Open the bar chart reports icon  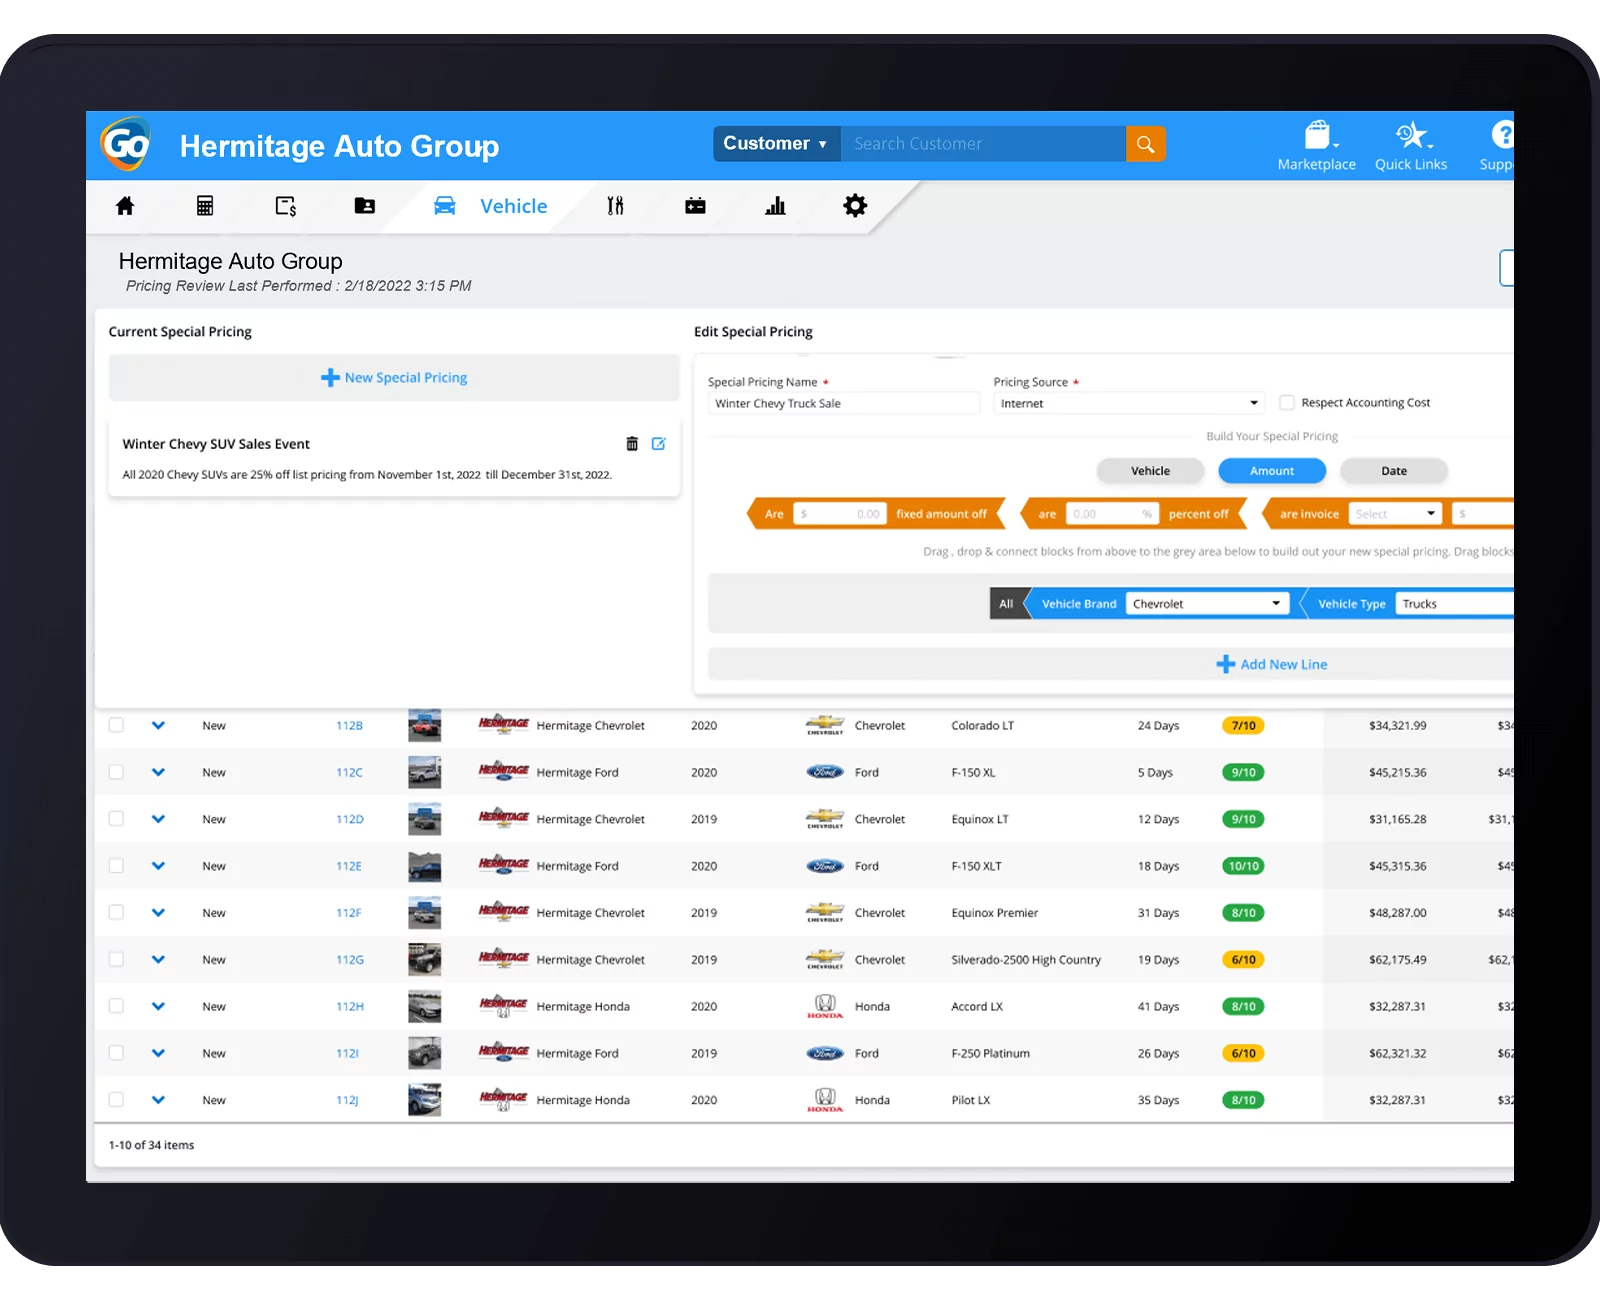[x=775, y=206]
